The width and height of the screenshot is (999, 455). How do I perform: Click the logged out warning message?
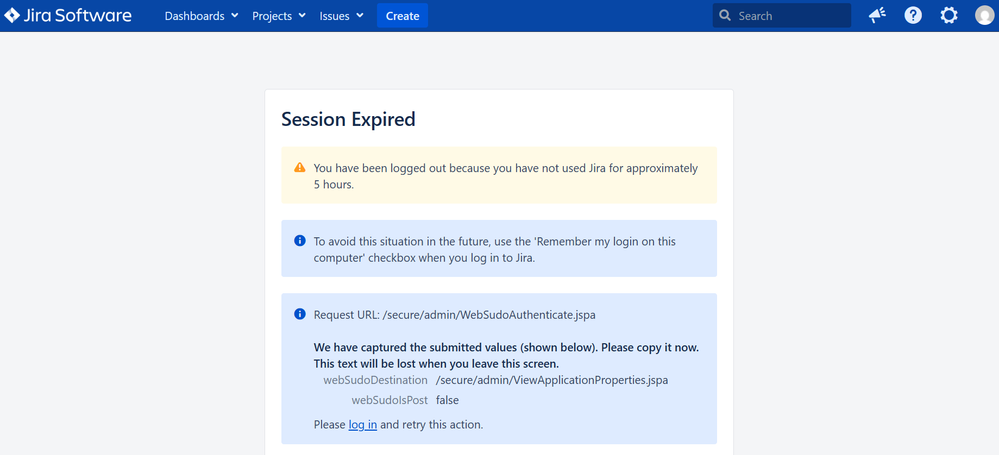click(506, 176)
